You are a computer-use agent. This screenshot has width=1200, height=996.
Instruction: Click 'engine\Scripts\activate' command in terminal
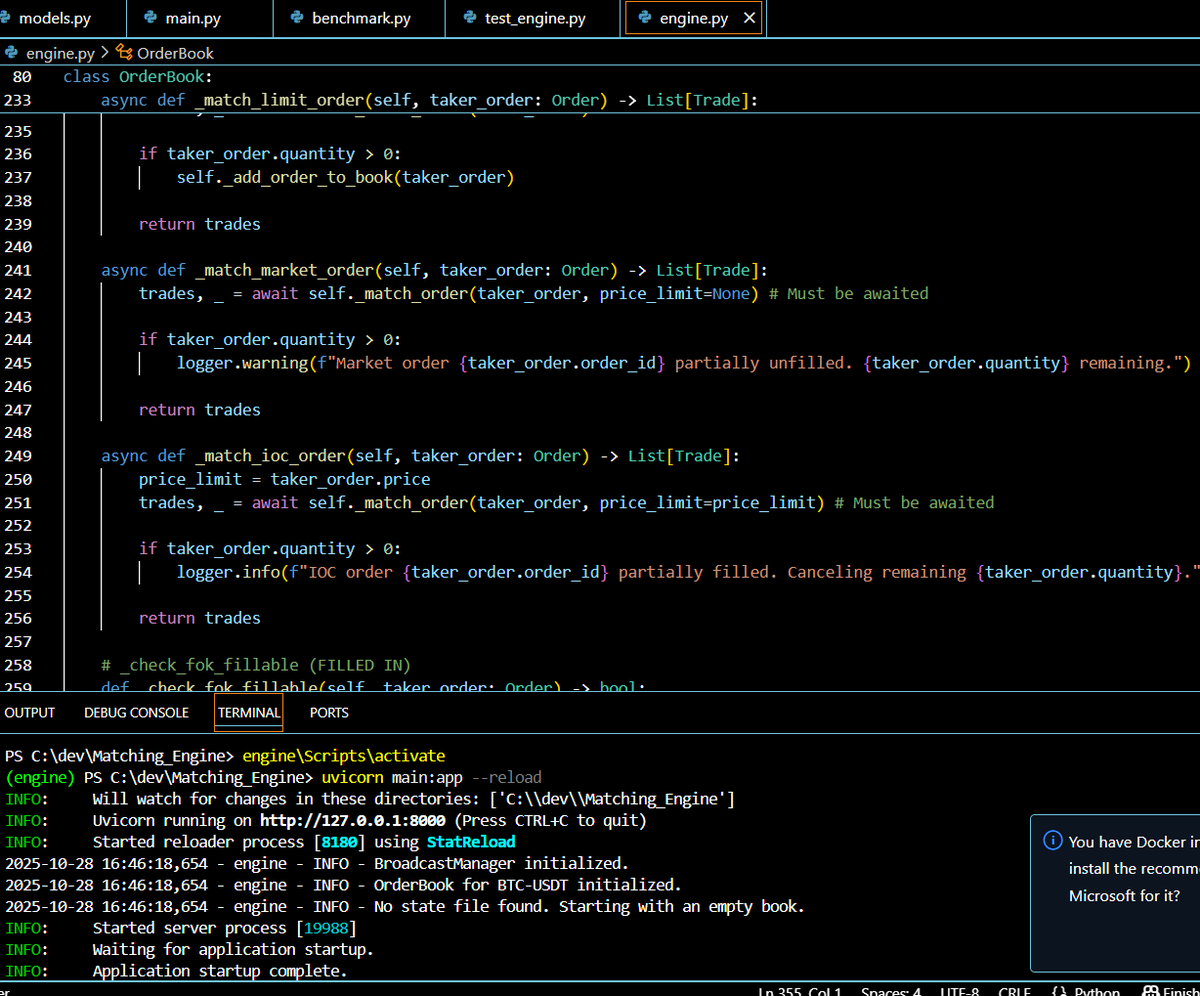(344, 755)
